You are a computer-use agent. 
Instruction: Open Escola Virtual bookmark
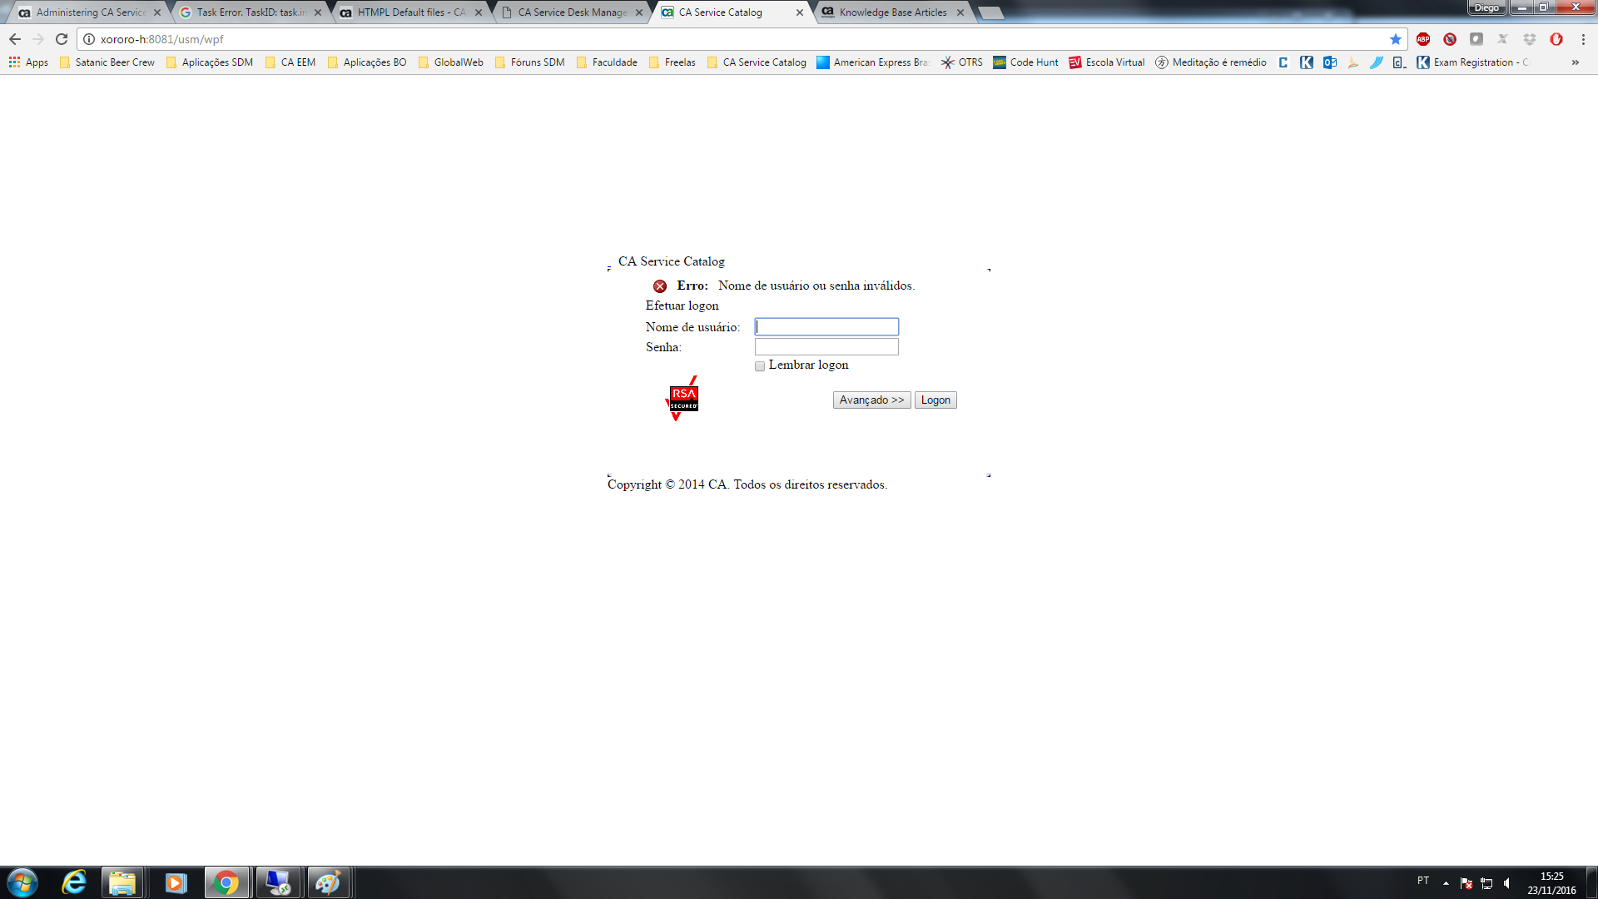[x=1106, y=62]
